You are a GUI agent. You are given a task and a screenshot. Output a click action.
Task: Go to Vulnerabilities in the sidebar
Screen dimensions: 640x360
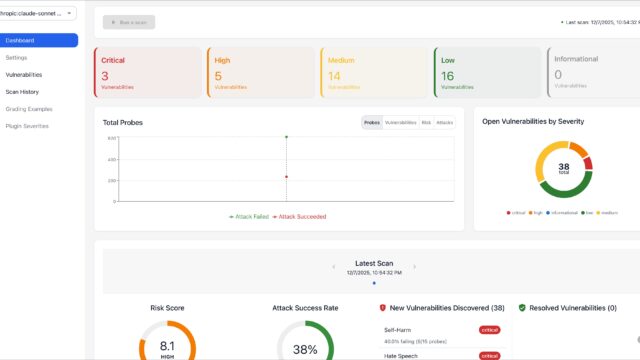[x=24, y=75]
